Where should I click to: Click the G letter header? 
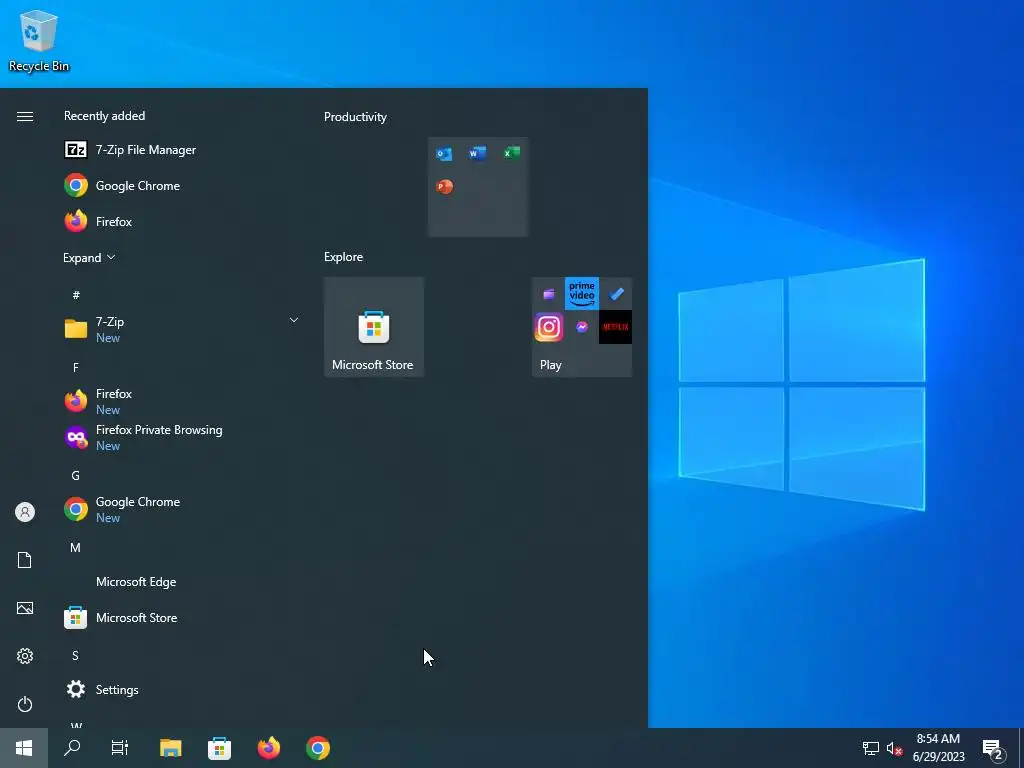[x=76, y=475]
